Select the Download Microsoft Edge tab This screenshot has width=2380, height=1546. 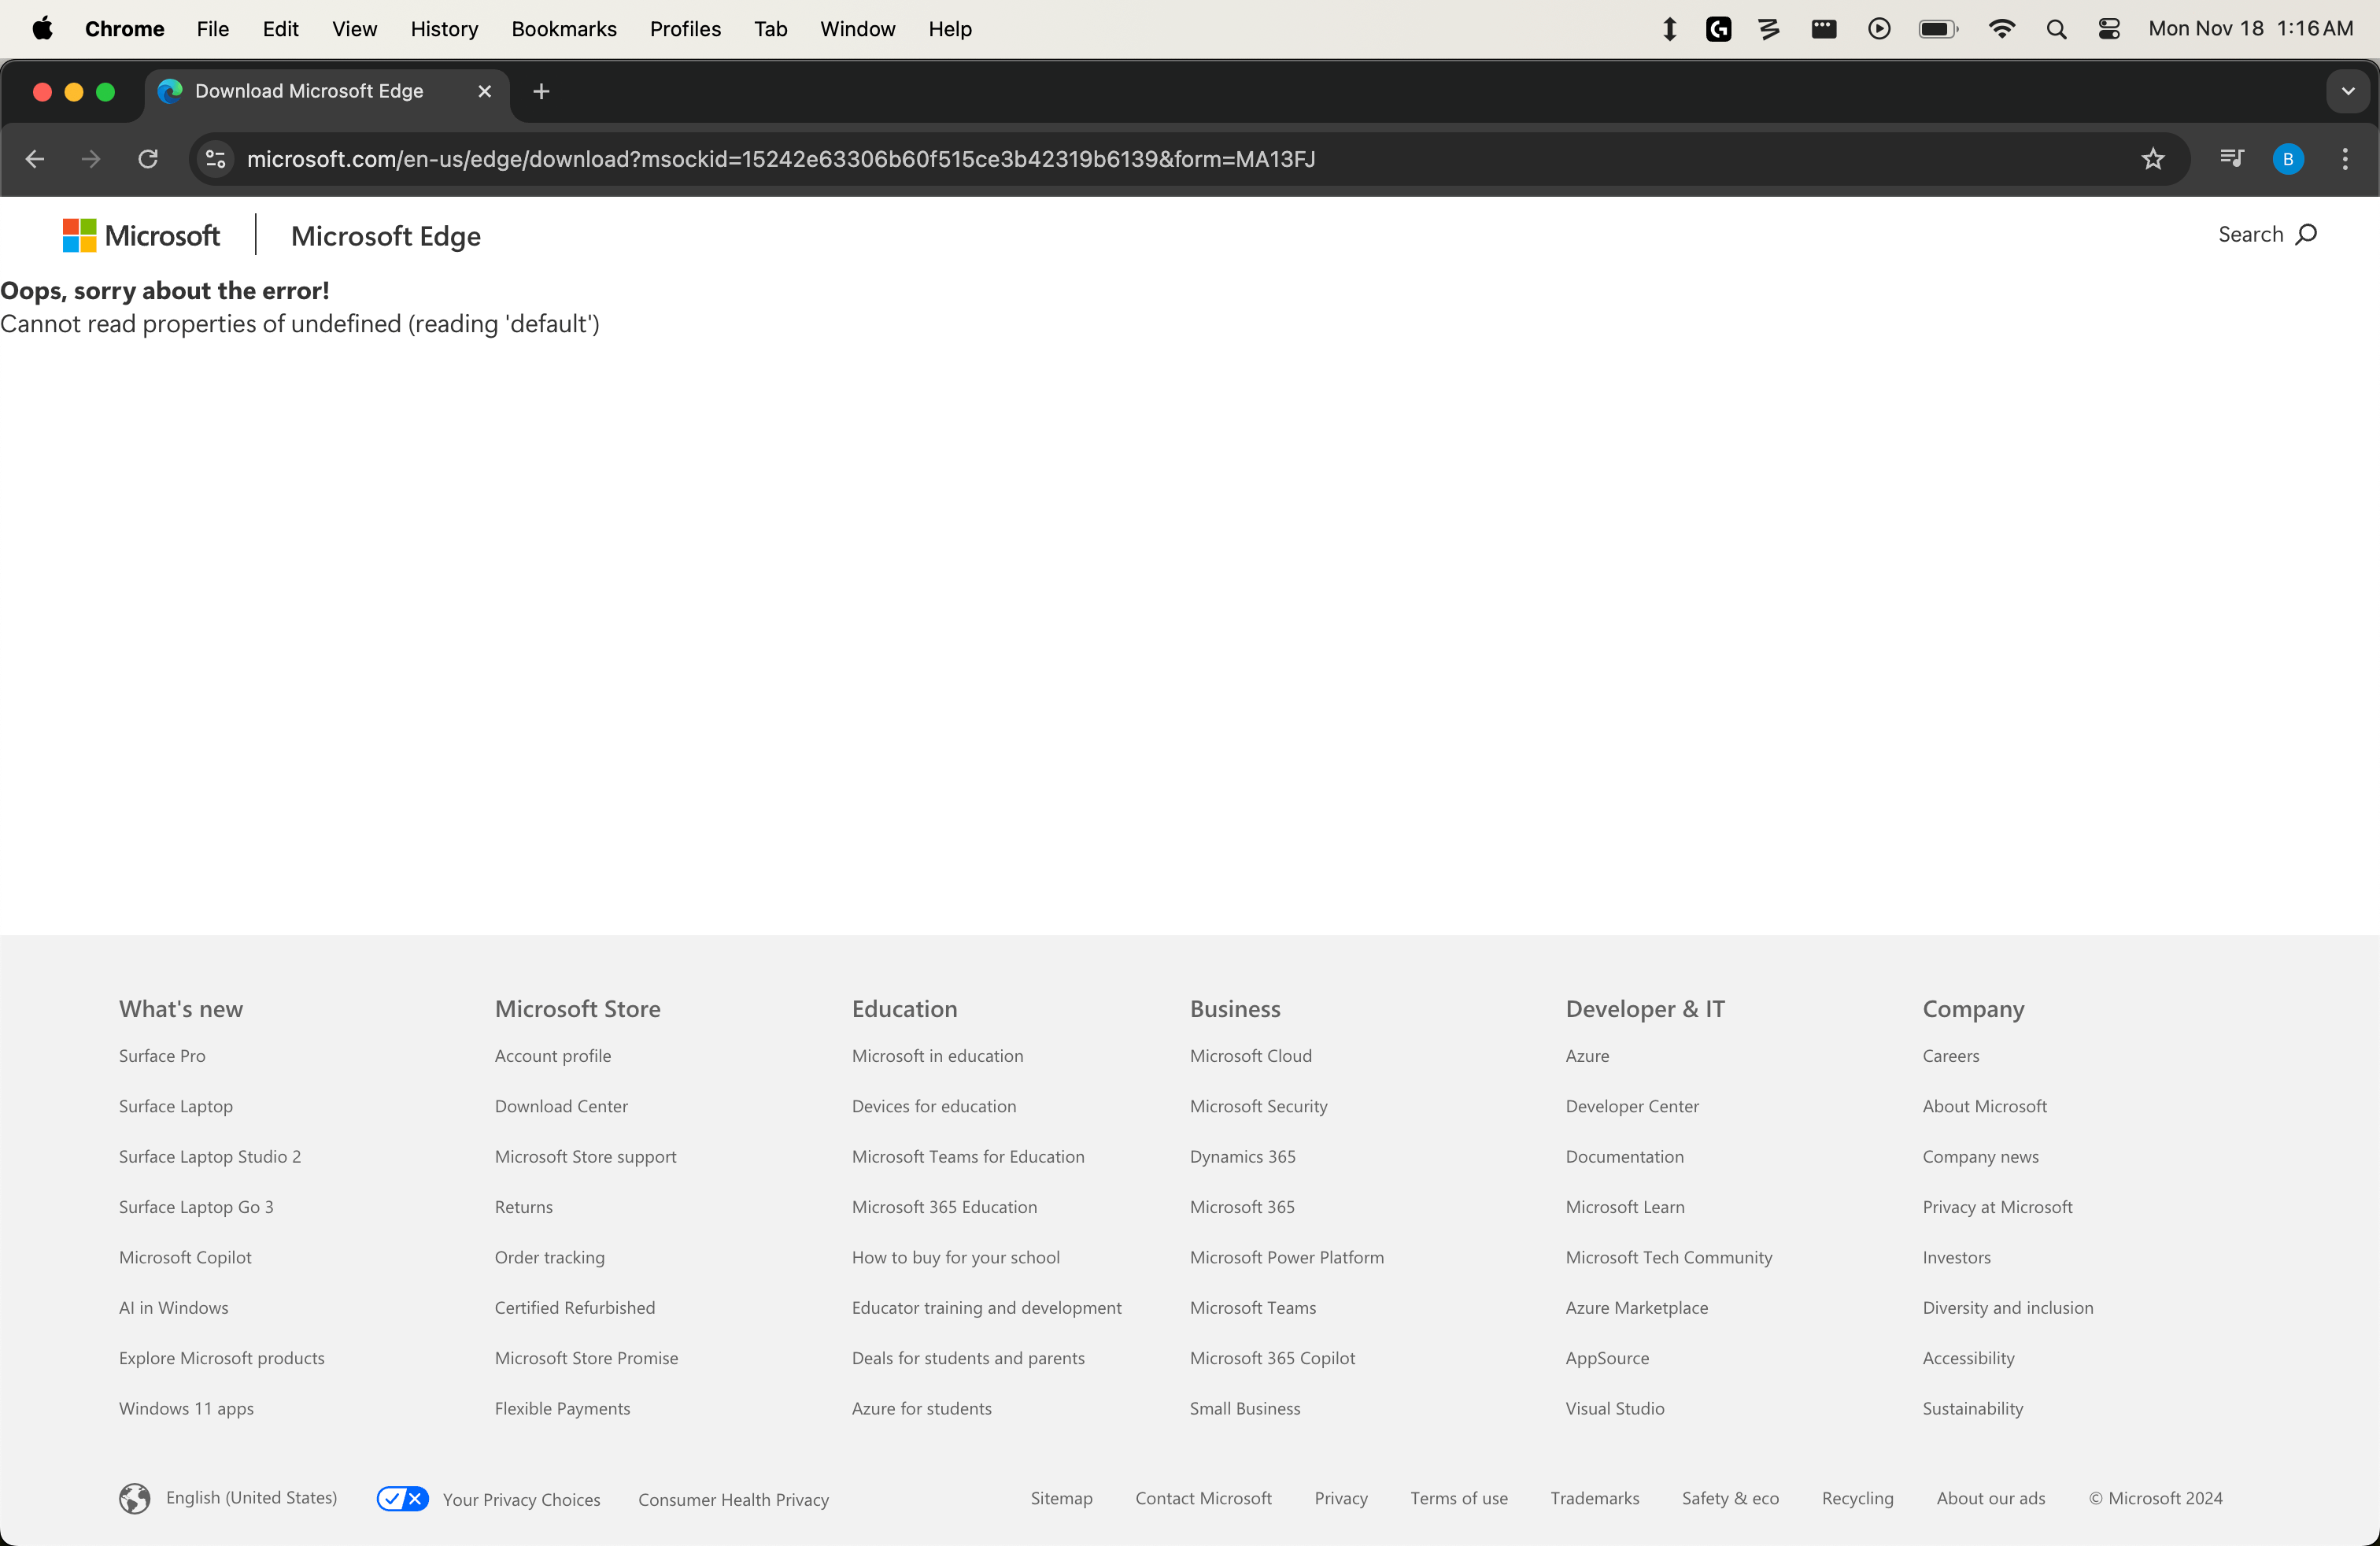[310, 92]
